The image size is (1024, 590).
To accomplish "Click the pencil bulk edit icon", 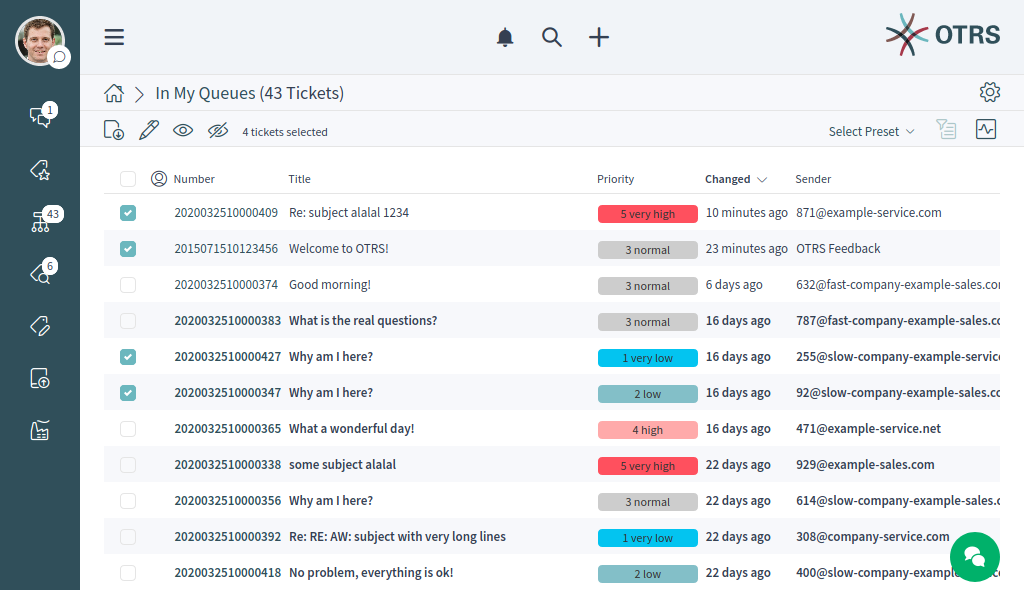I will pyautogui.click(x=148, y=130).
